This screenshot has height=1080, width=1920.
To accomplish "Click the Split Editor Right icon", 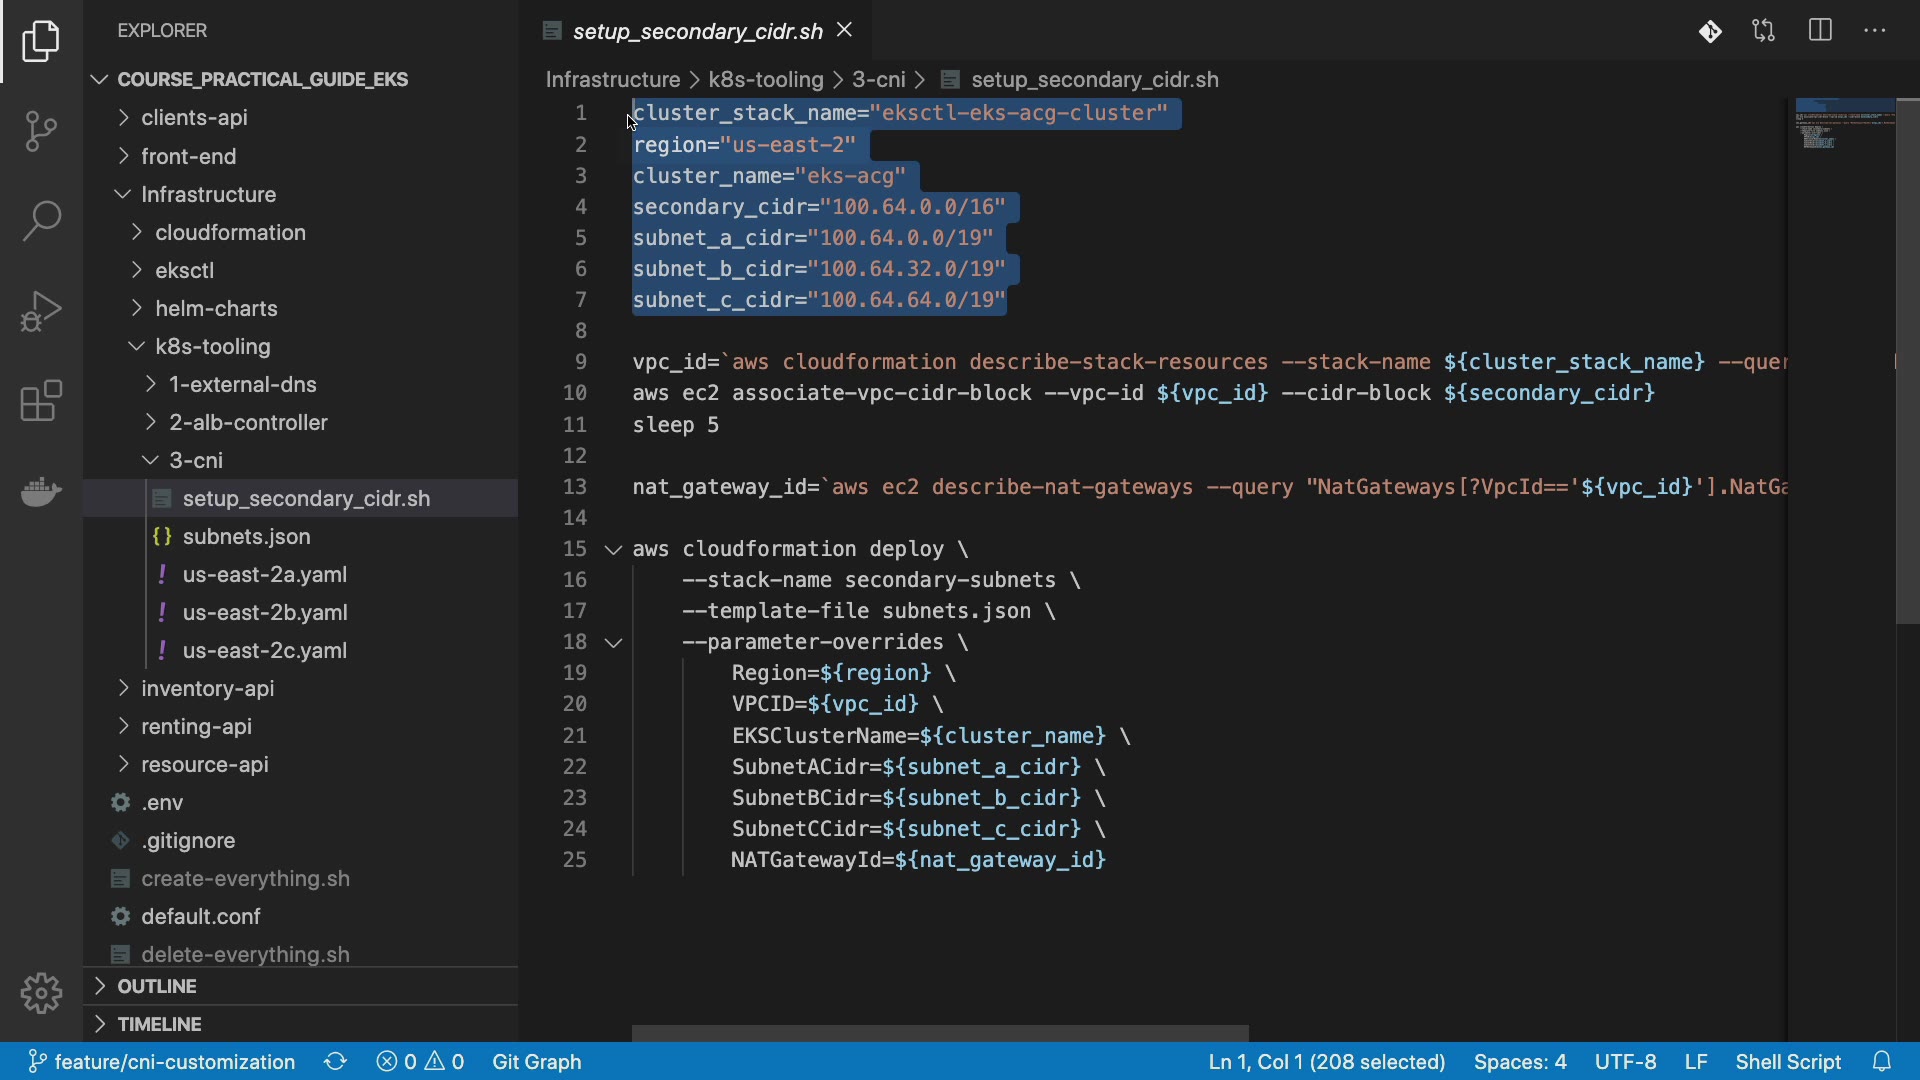I will 1820,31.
